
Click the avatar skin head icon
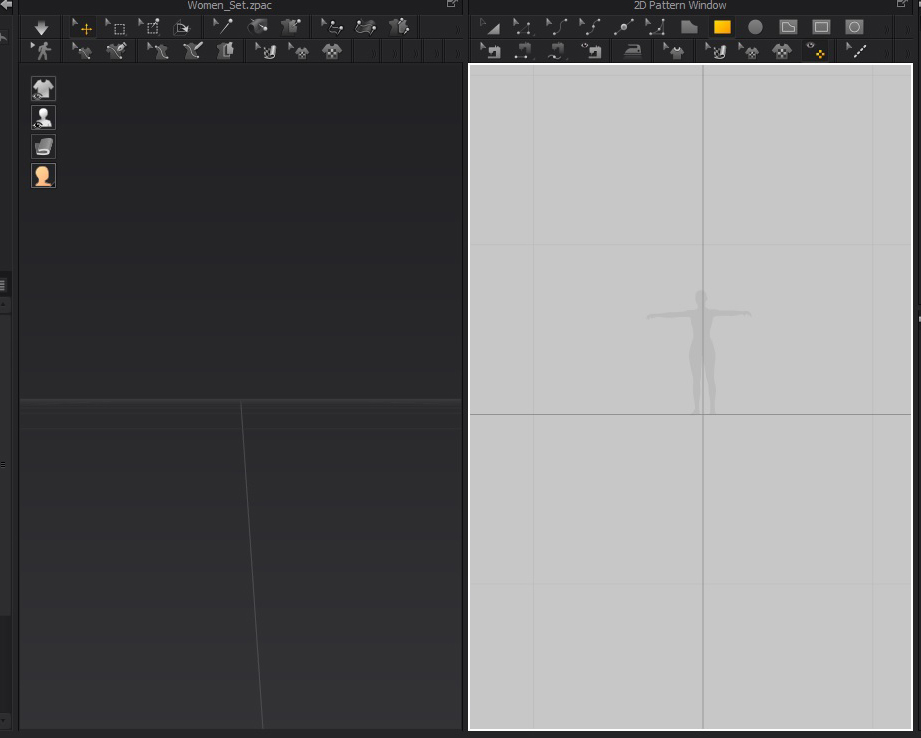pos(43,176)
